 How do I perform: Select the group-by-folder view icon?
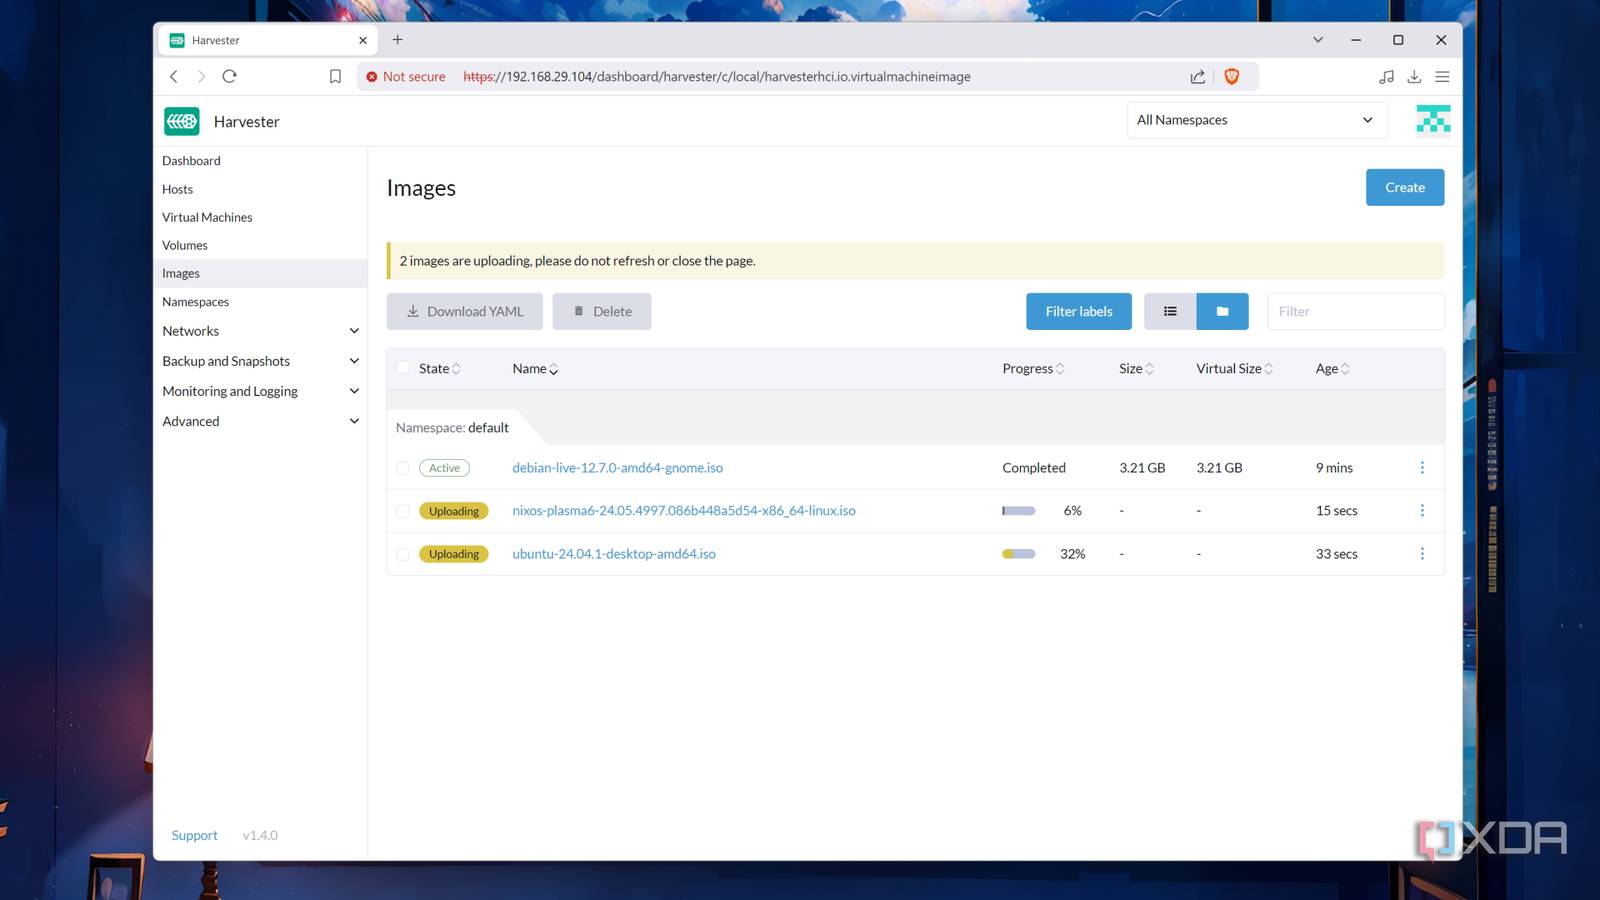(1222, 311)
